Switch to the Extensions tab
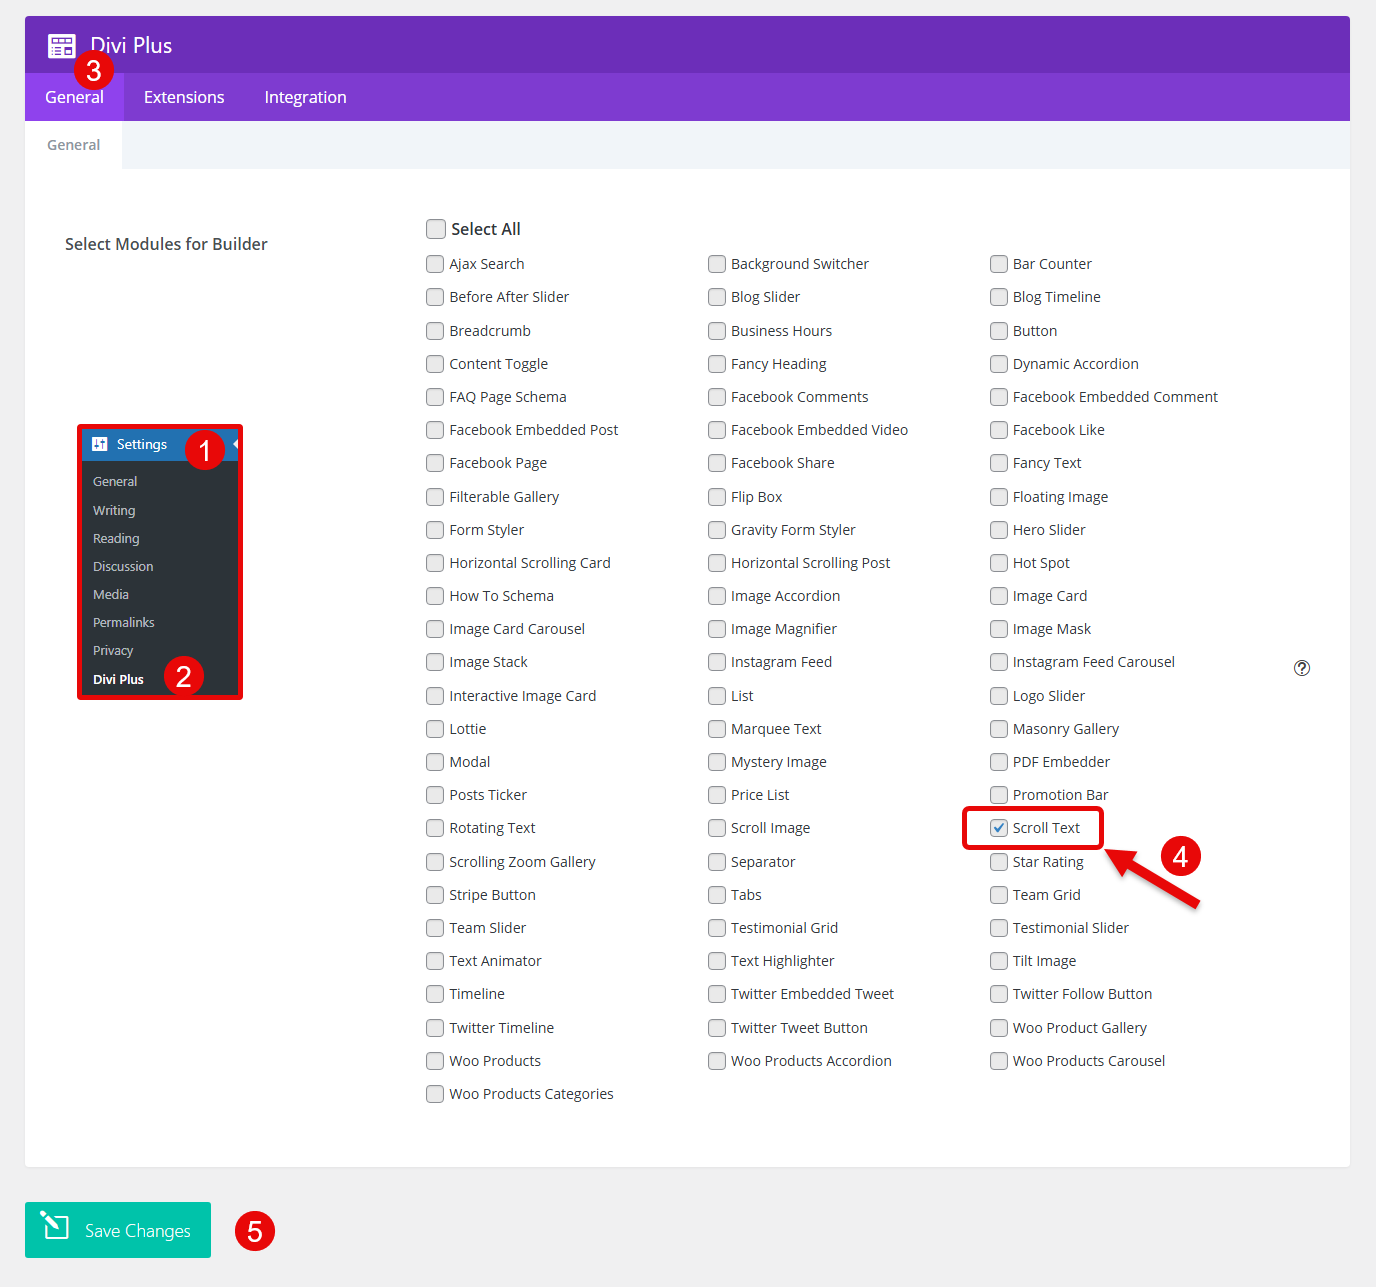This screenshot has width=1376, height=1287. (x=184, y=97)
